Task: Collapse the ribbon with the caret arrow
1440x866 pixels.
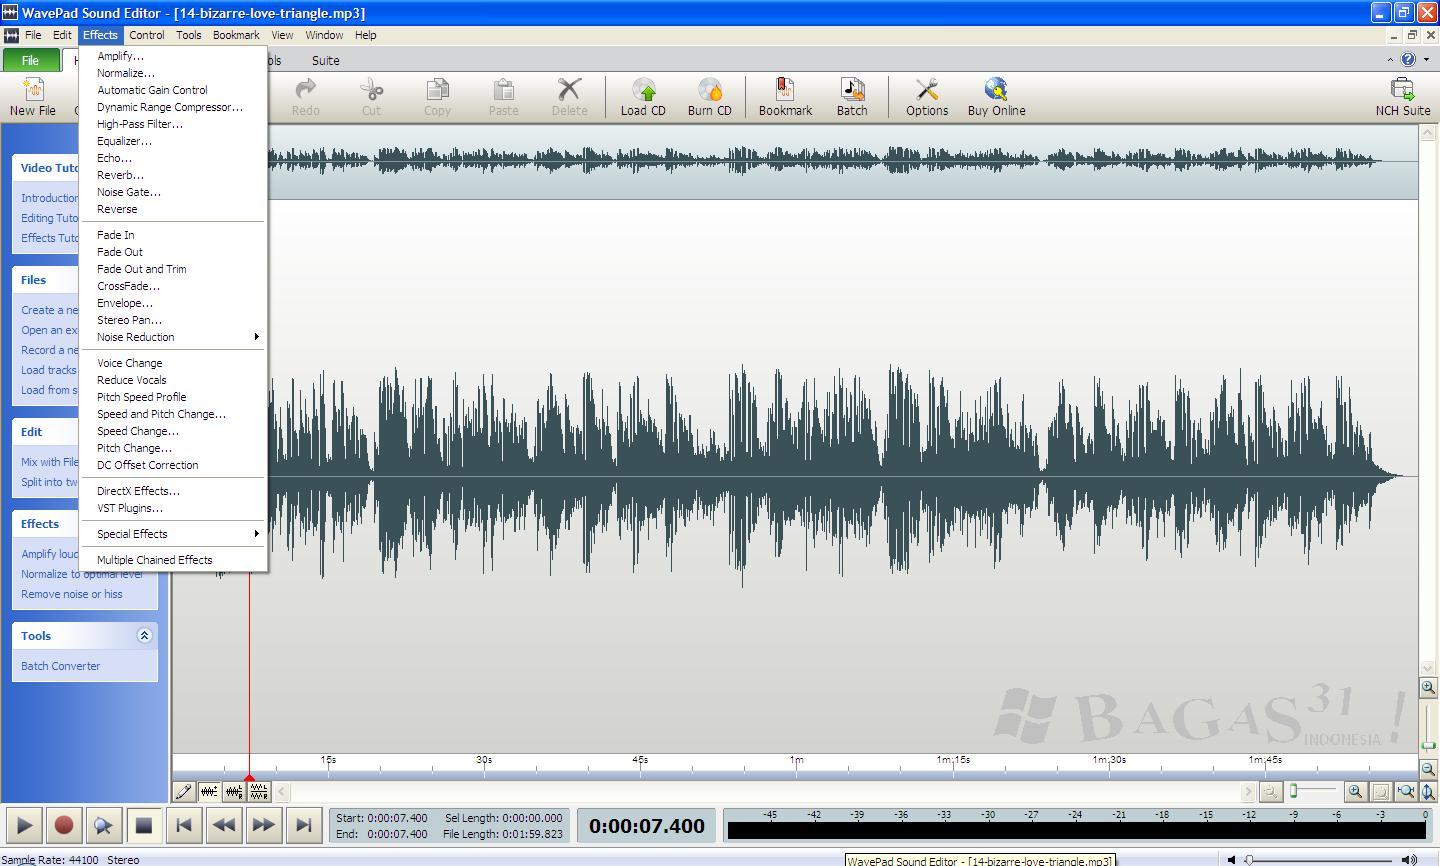Action: [x=1390, y=60]
